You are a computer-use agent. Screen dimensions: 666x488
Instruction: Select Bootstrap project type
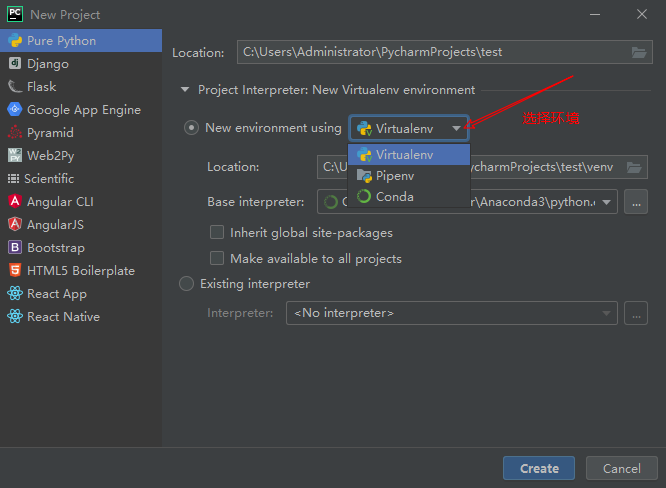(x=81, y=247)
